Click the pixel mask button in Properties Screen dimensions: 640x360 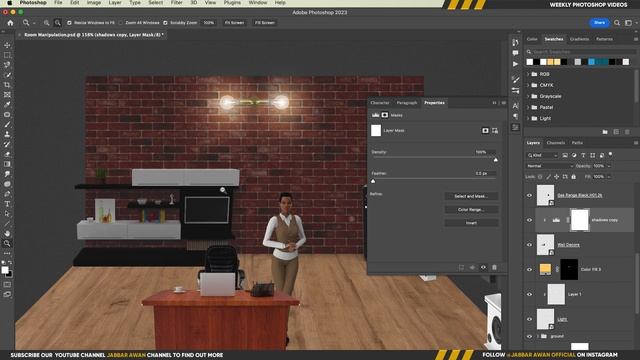485,131
